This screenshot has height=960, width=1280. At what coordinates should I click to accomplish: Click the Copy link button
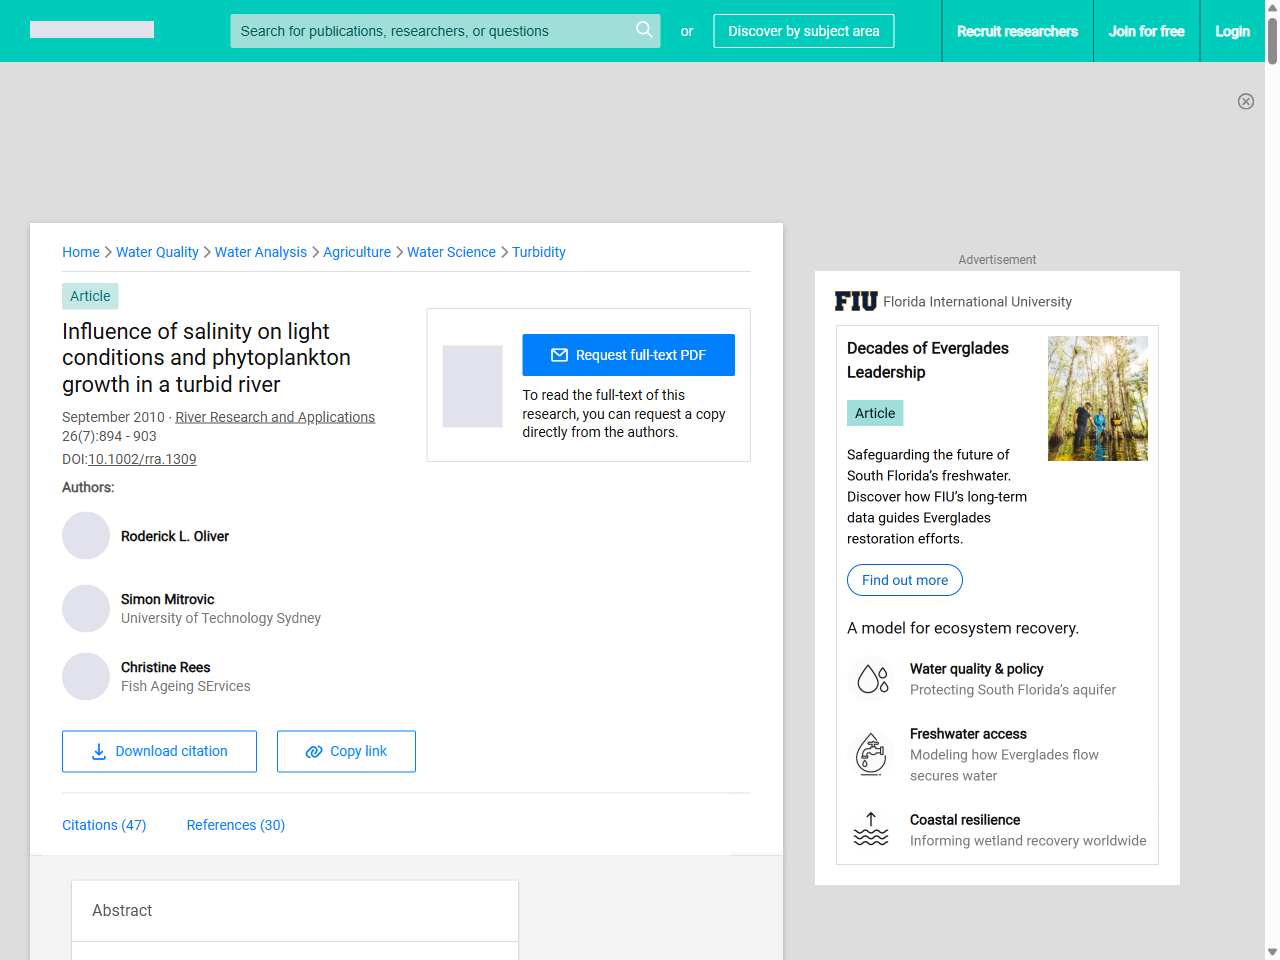[x=346, y=751]
